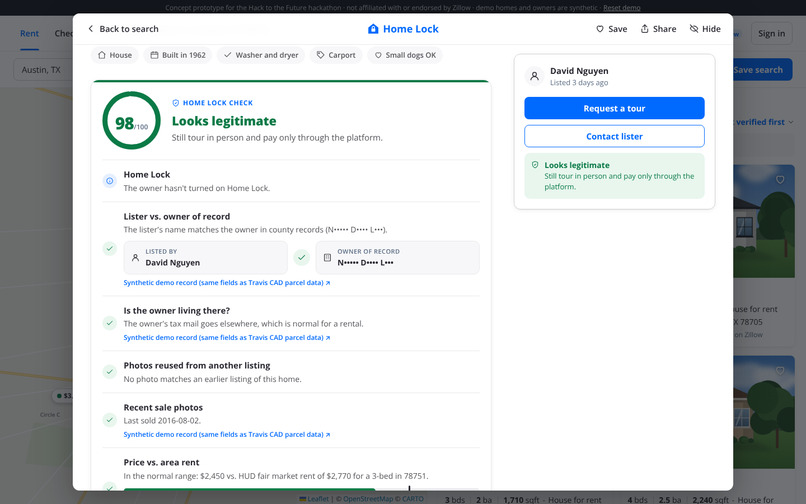The width and height of the screenshot is (806, 504).
Task: Open synthetic demo record link under lister check
Action: click(227, 283)
